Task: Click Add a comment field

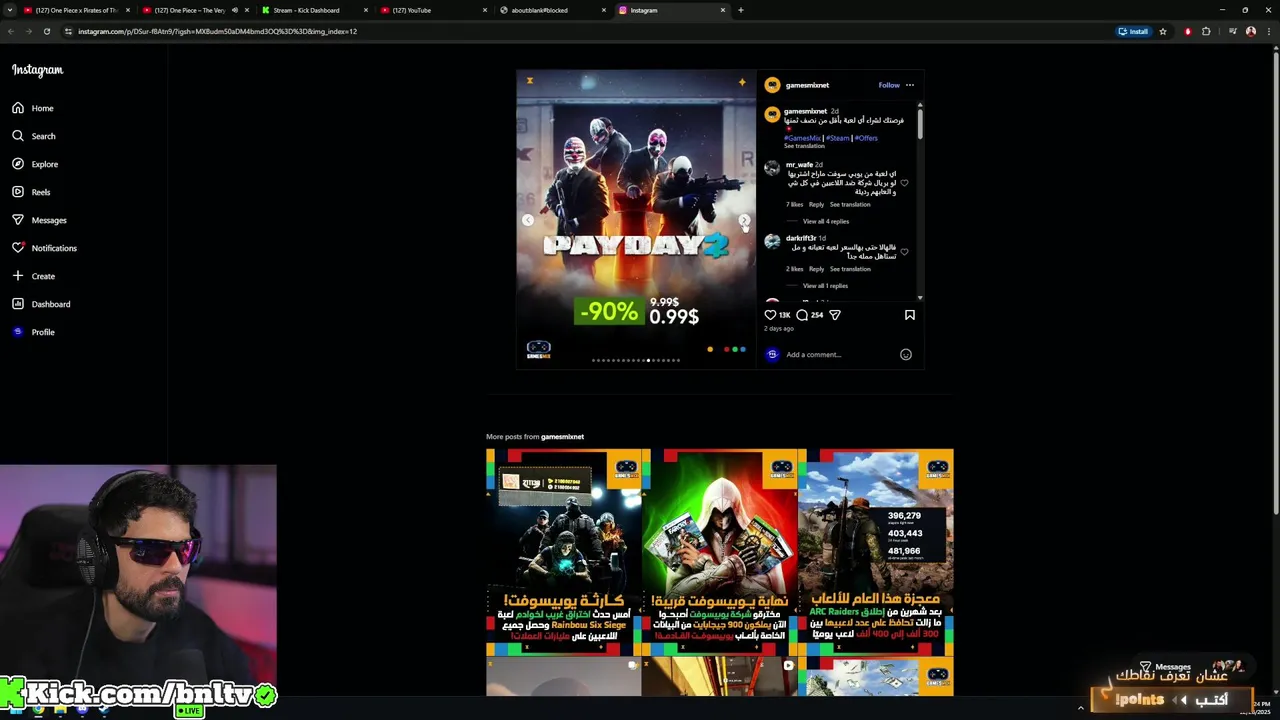Action: 840,354
